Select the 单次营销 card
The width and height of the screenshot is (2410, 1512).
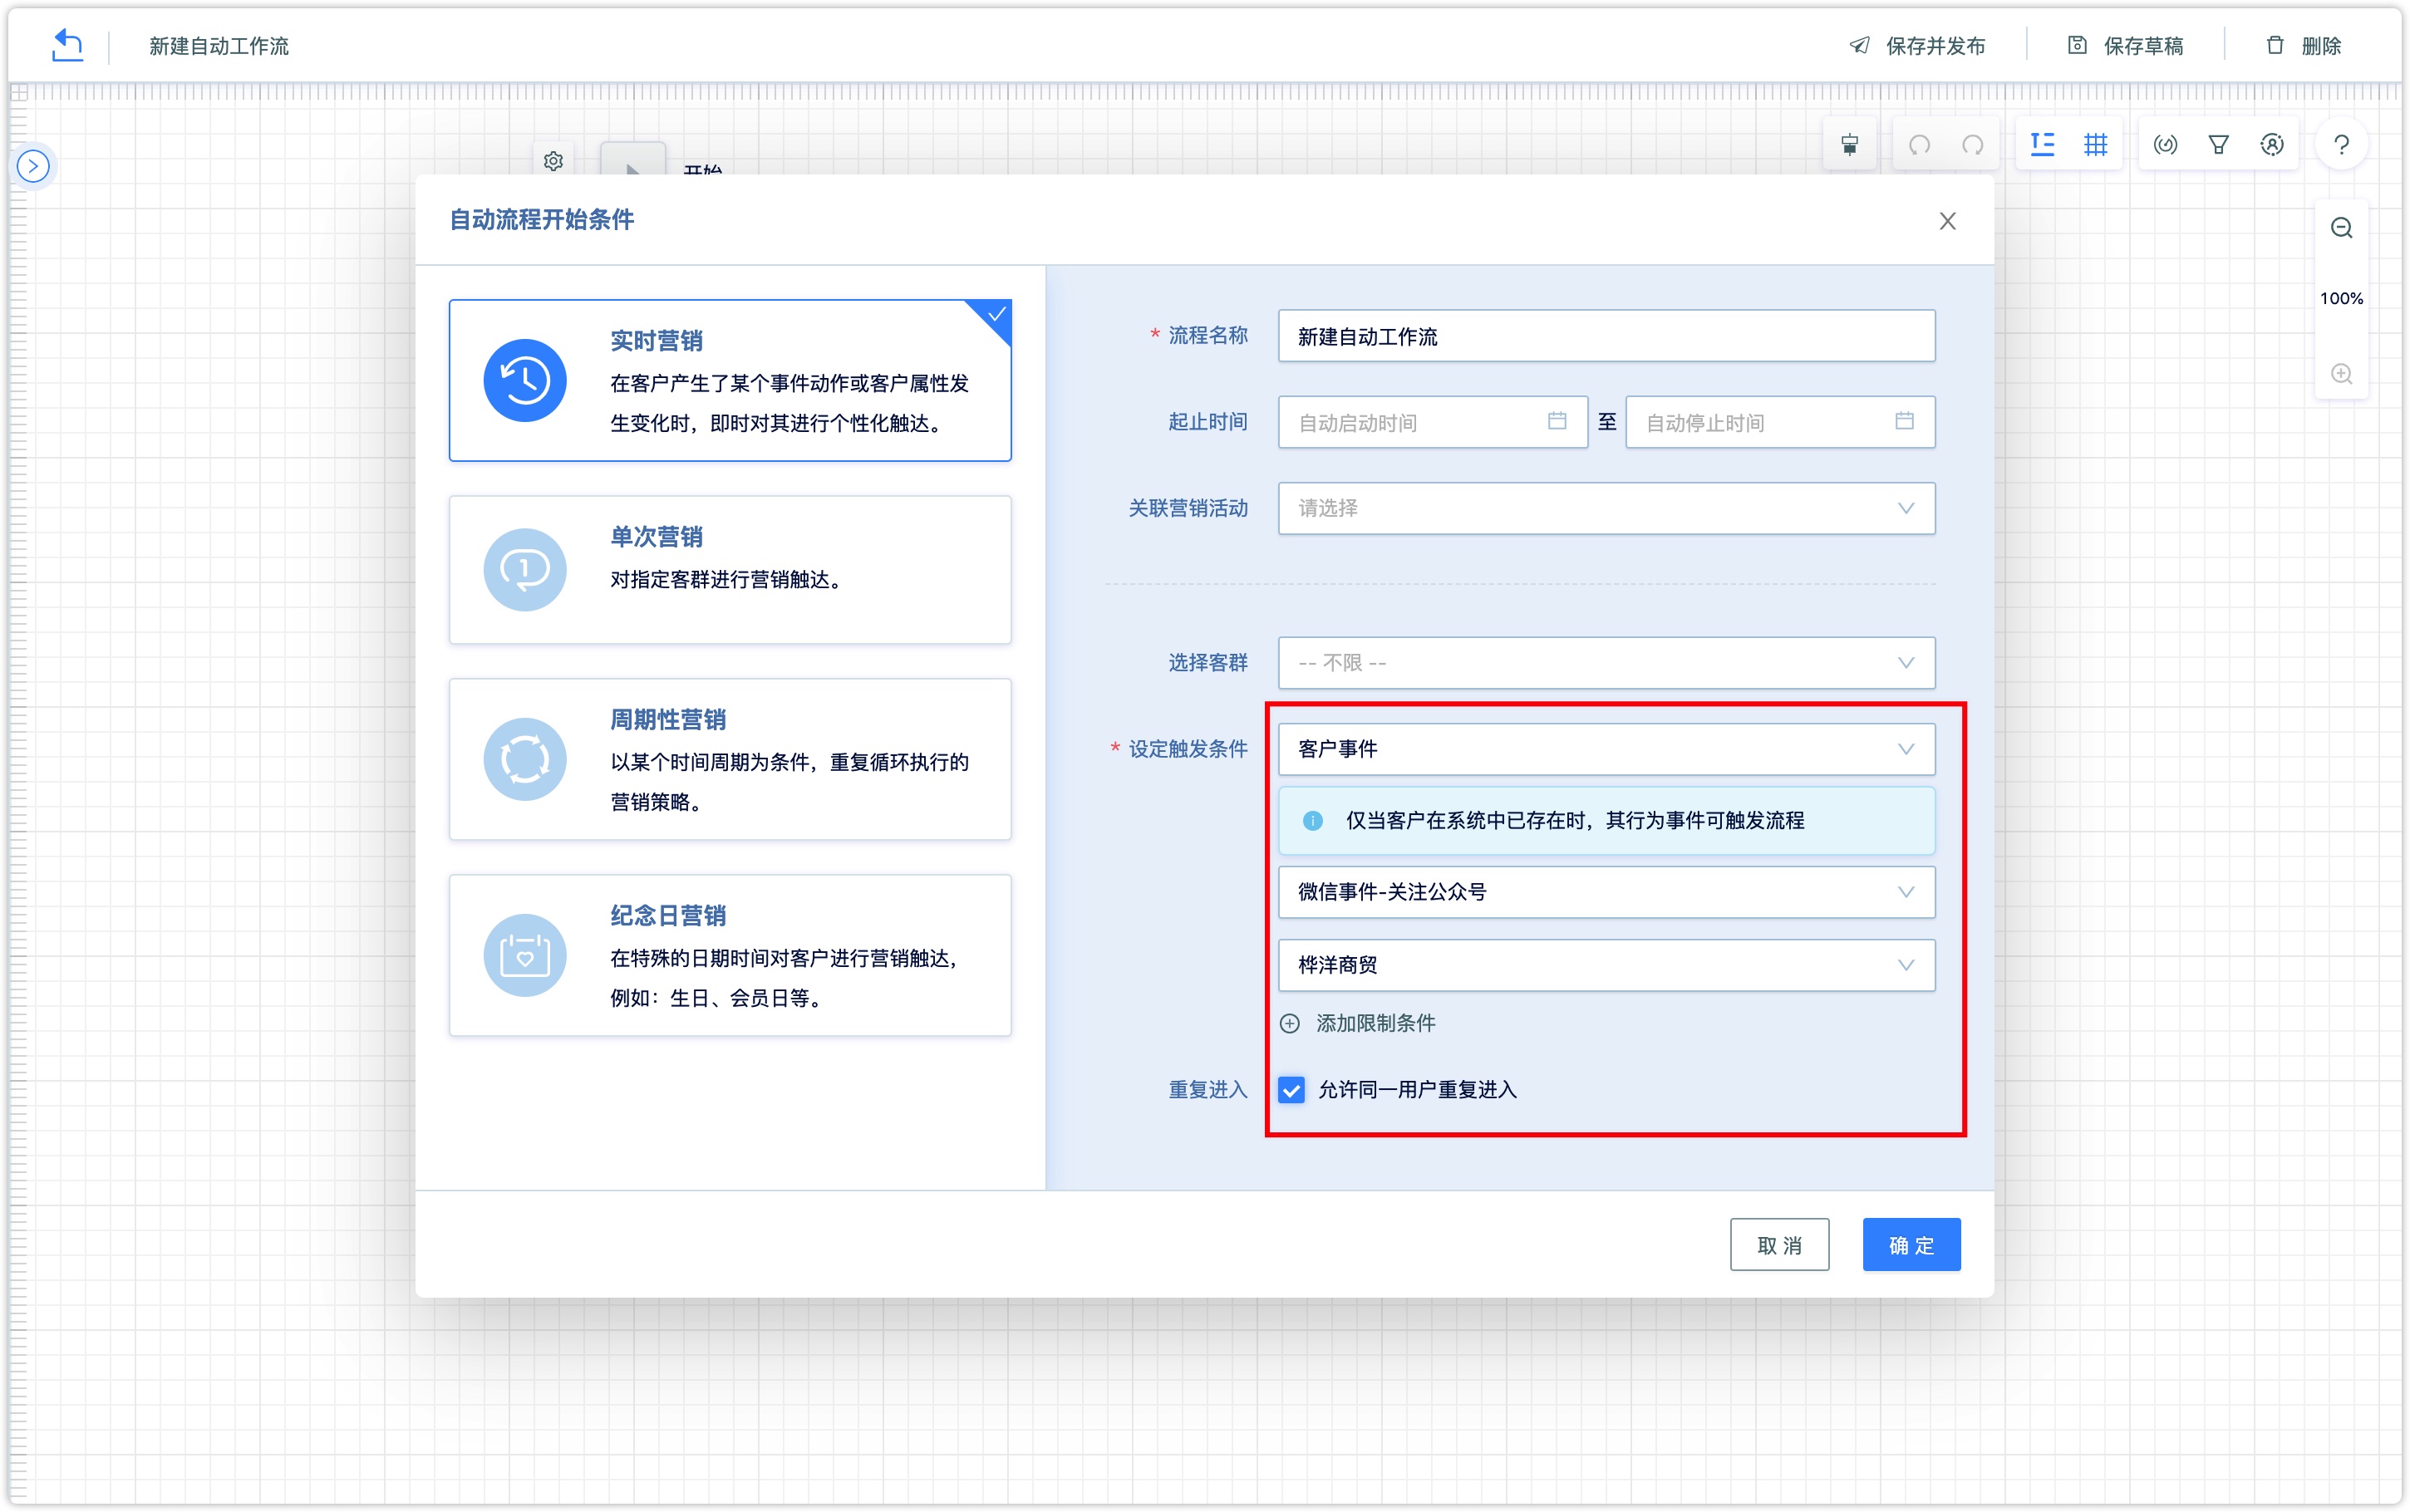(730, 570)
